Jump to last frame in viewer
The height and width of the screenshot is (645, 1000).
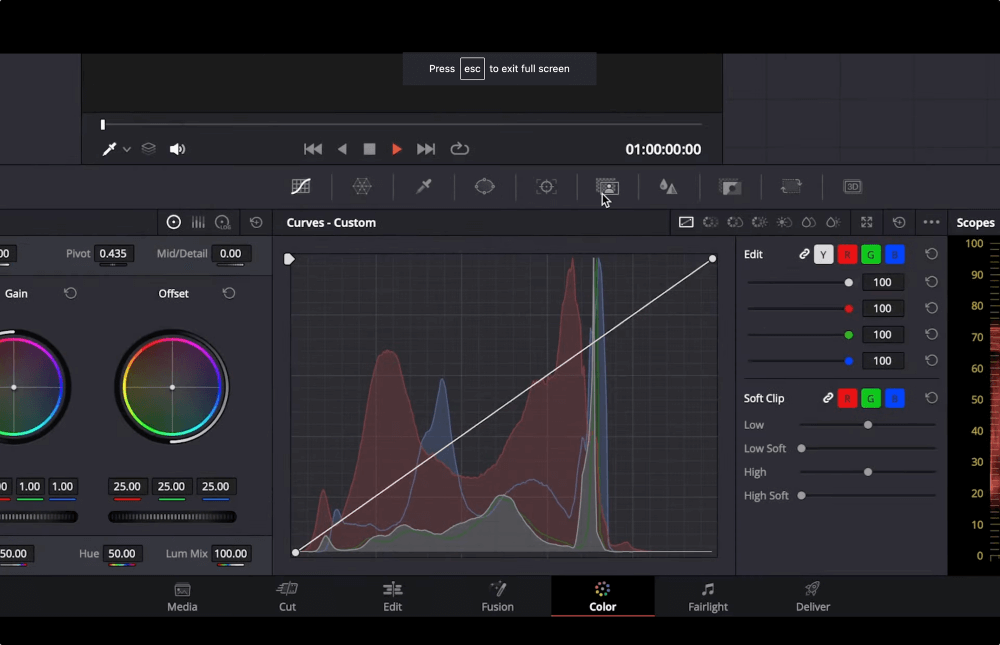[x=426, y=149]
